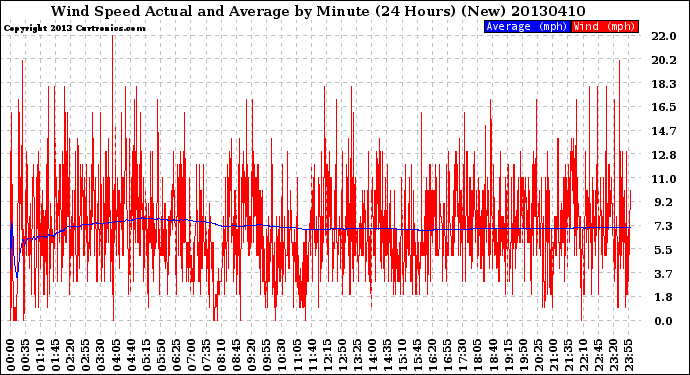This screenshot has width=690, height=375.
Task: Click the 5.5 y-axis label
Action: 663,250
